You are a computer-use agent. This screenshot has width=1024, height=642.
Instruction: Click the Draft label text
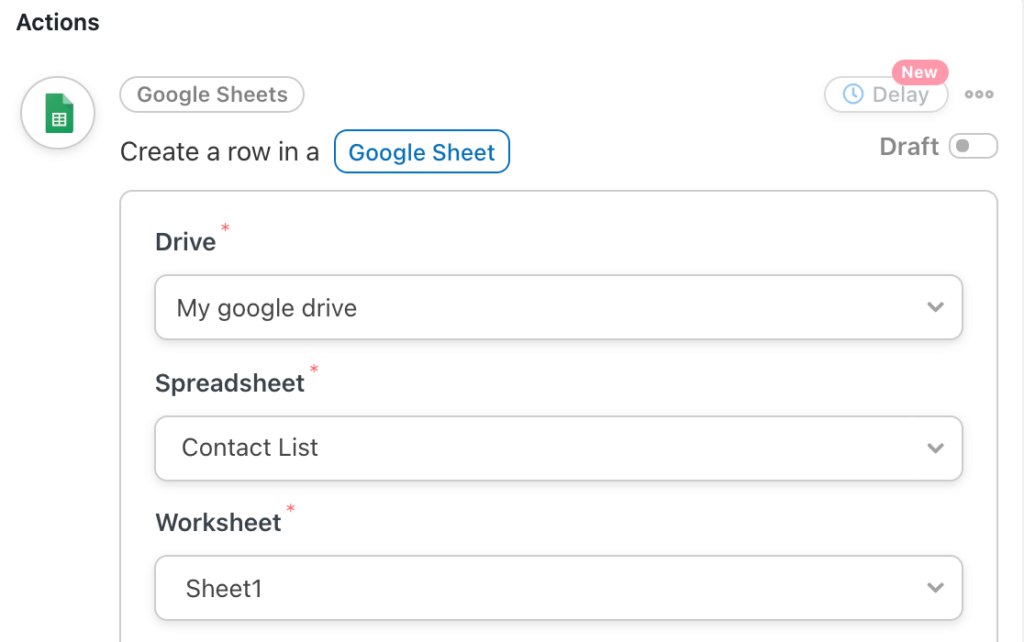909,147
